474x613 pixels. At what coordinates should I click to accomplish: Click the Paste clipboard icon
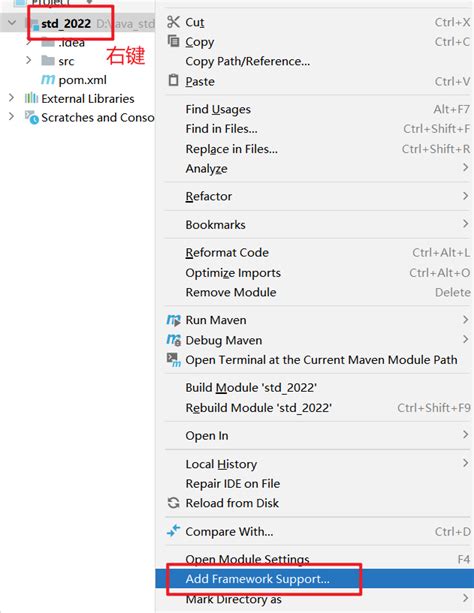click(173, 80)
